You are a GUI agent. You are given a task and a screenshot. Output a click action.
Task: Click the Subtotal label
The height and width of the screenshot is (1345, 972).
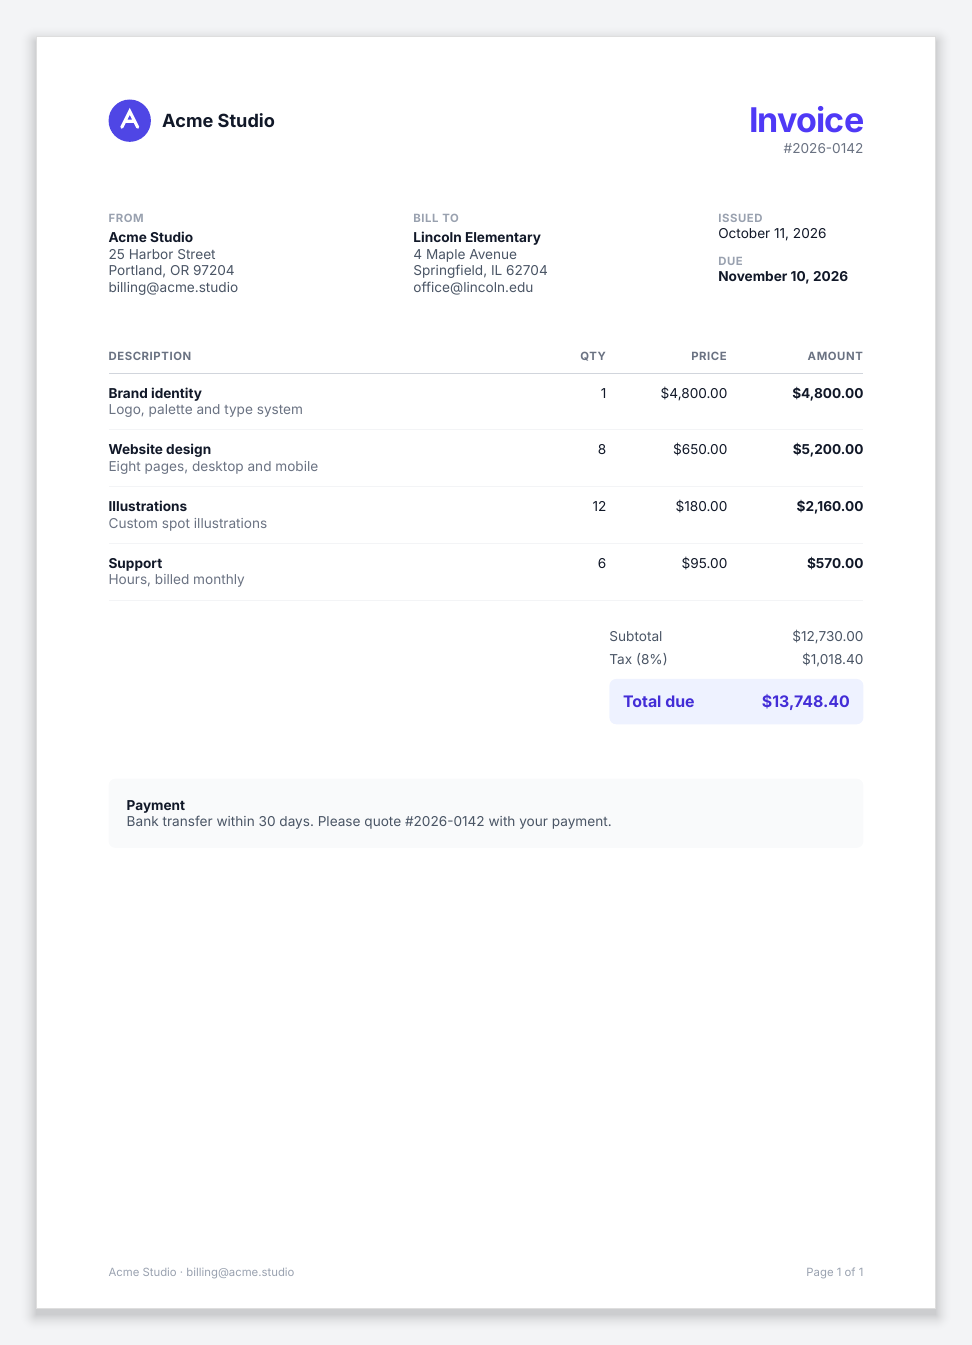(x=636, y=636)
